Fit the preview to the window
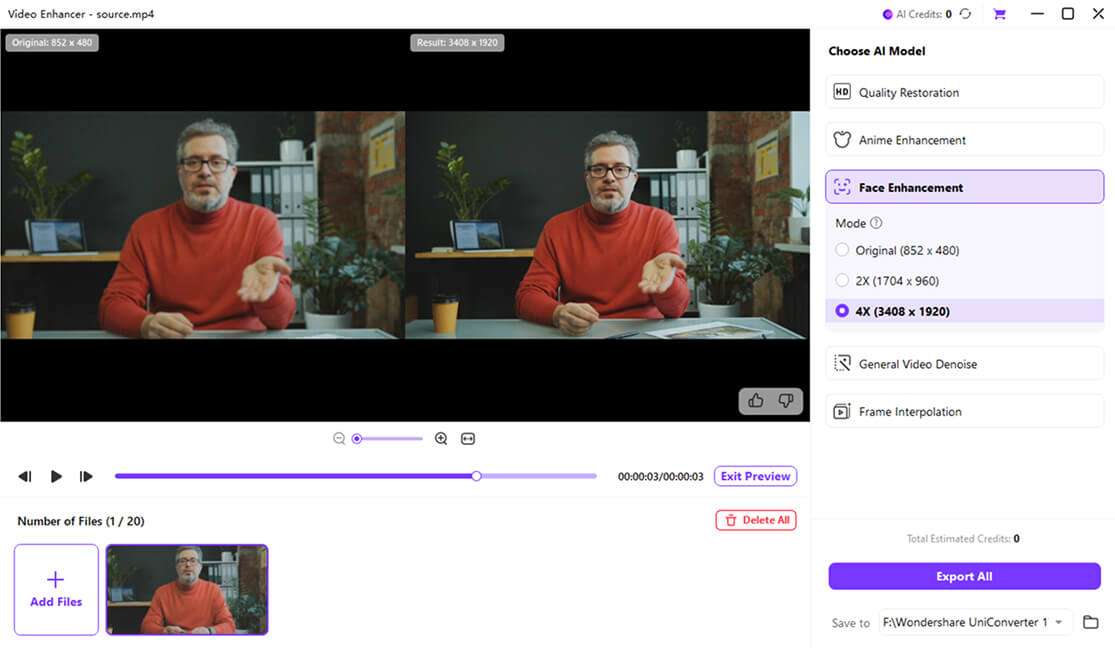The width and height of the screenshot is (1115, 649). pos(467,438)
